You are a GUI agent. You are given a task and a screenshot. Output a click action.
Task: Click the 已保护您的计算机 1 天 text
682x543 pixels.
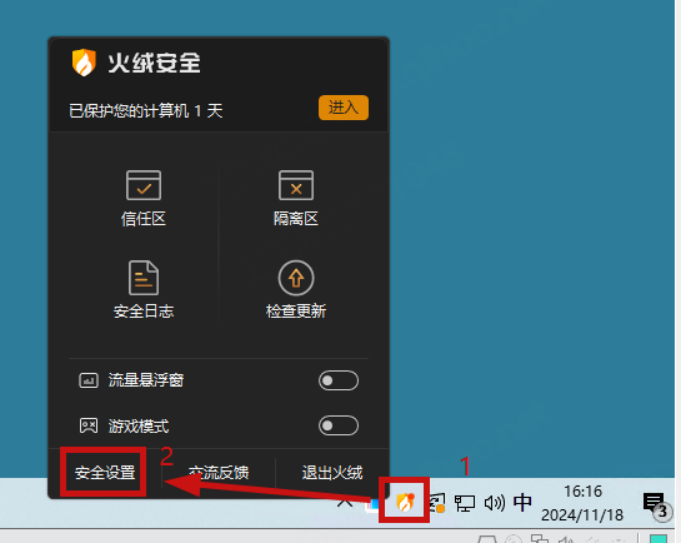click(x=146, y=111)
